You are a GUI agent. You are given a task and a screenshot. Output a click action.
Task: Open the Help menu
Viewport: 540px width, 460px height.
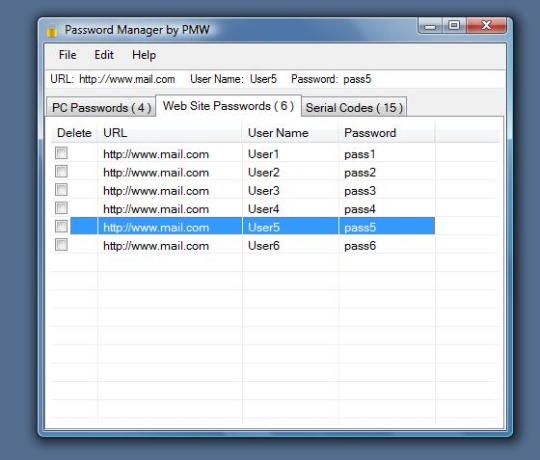[144, 55]
